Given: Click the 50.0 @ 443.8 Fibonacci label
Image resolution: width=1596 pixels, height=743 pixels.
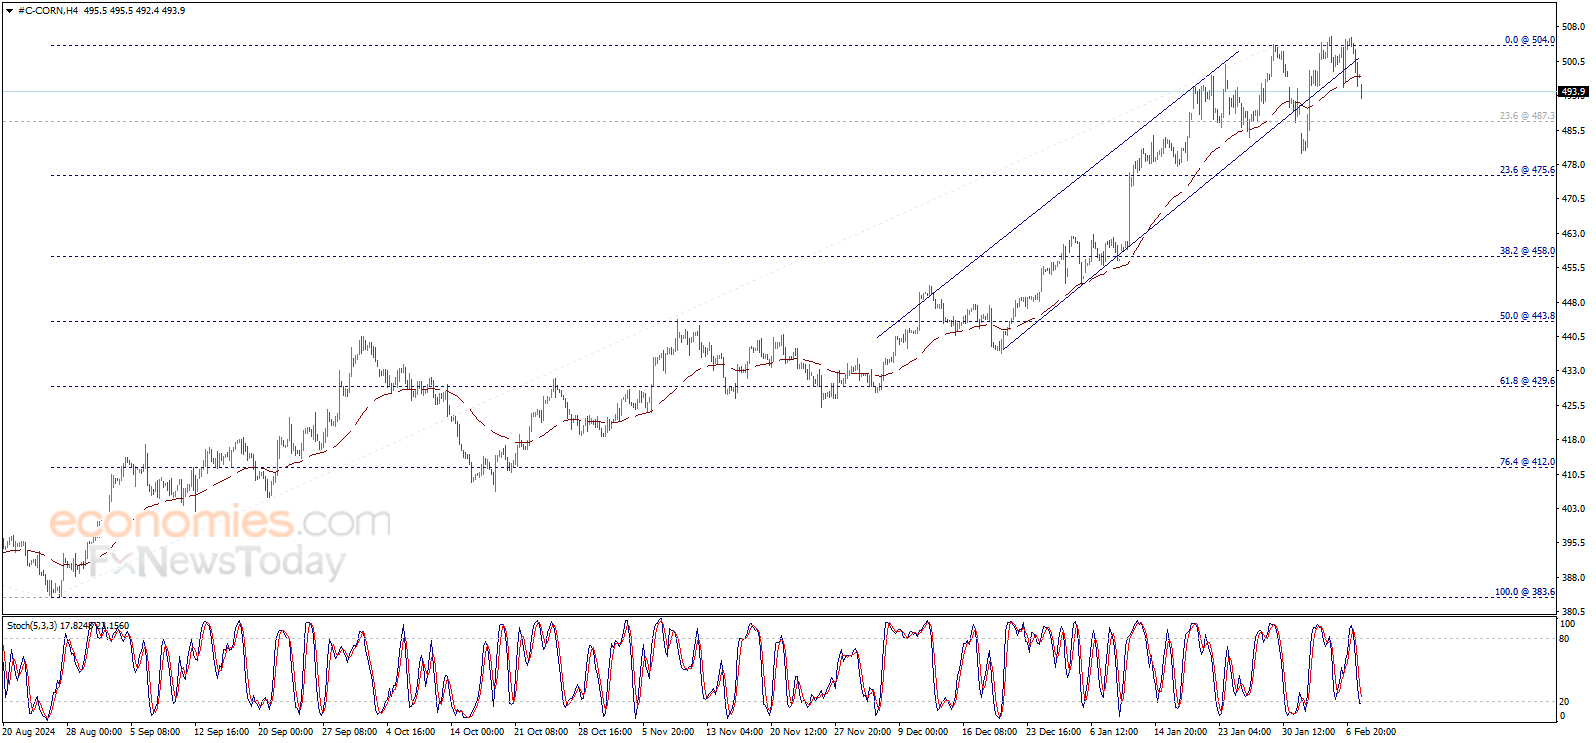Looking at the screenshot, I should 1526,316.
